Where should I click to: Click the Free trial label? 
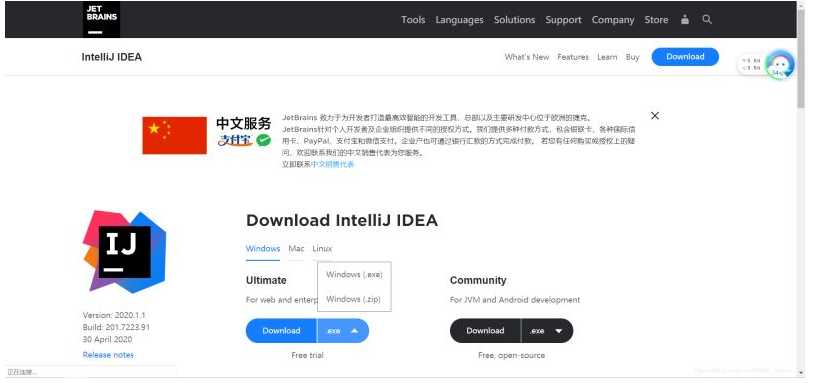pyautogui.click(x=307, y=355)
